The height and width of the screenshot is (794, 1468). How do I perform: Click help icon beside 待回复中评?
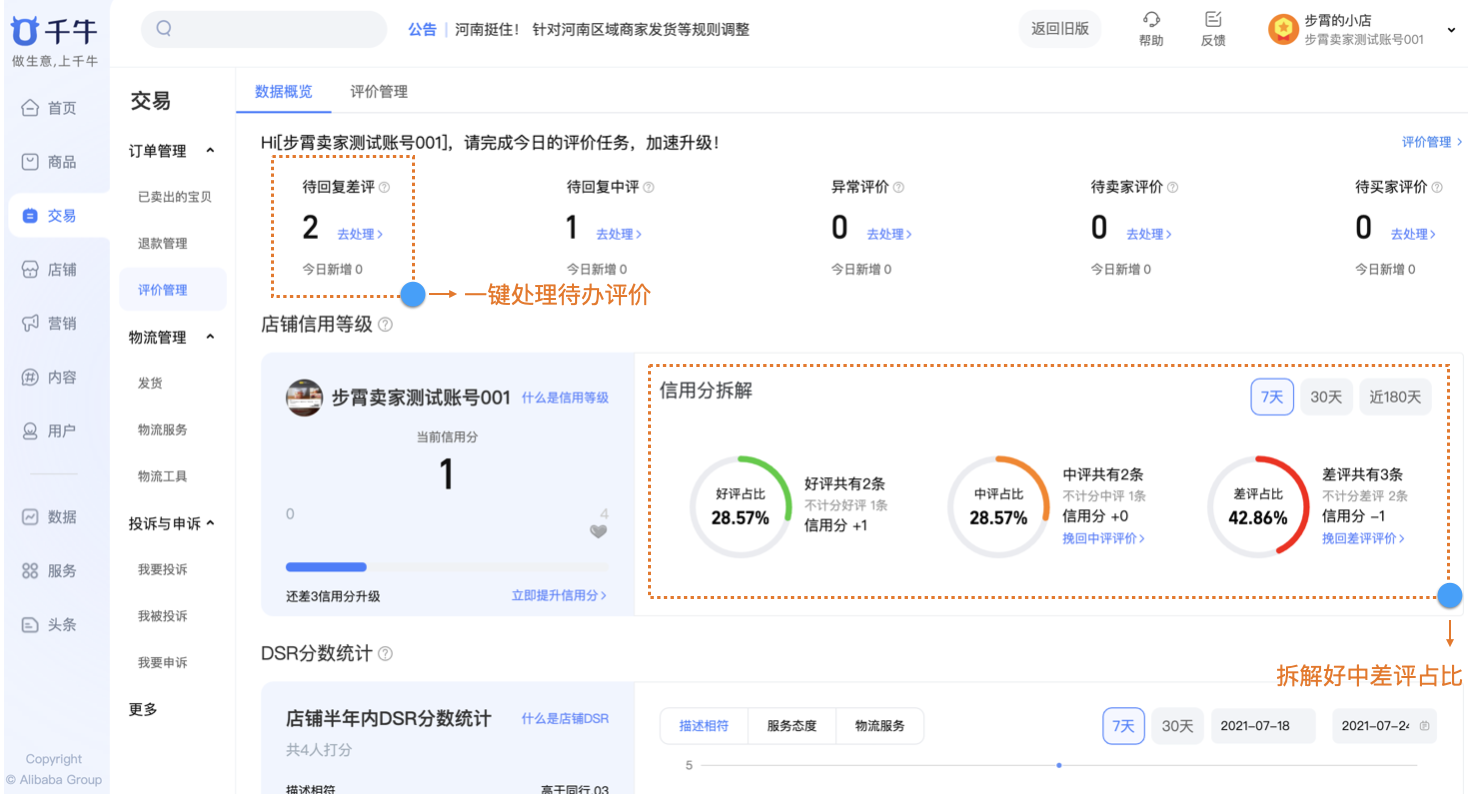click(x=649, y=187)
